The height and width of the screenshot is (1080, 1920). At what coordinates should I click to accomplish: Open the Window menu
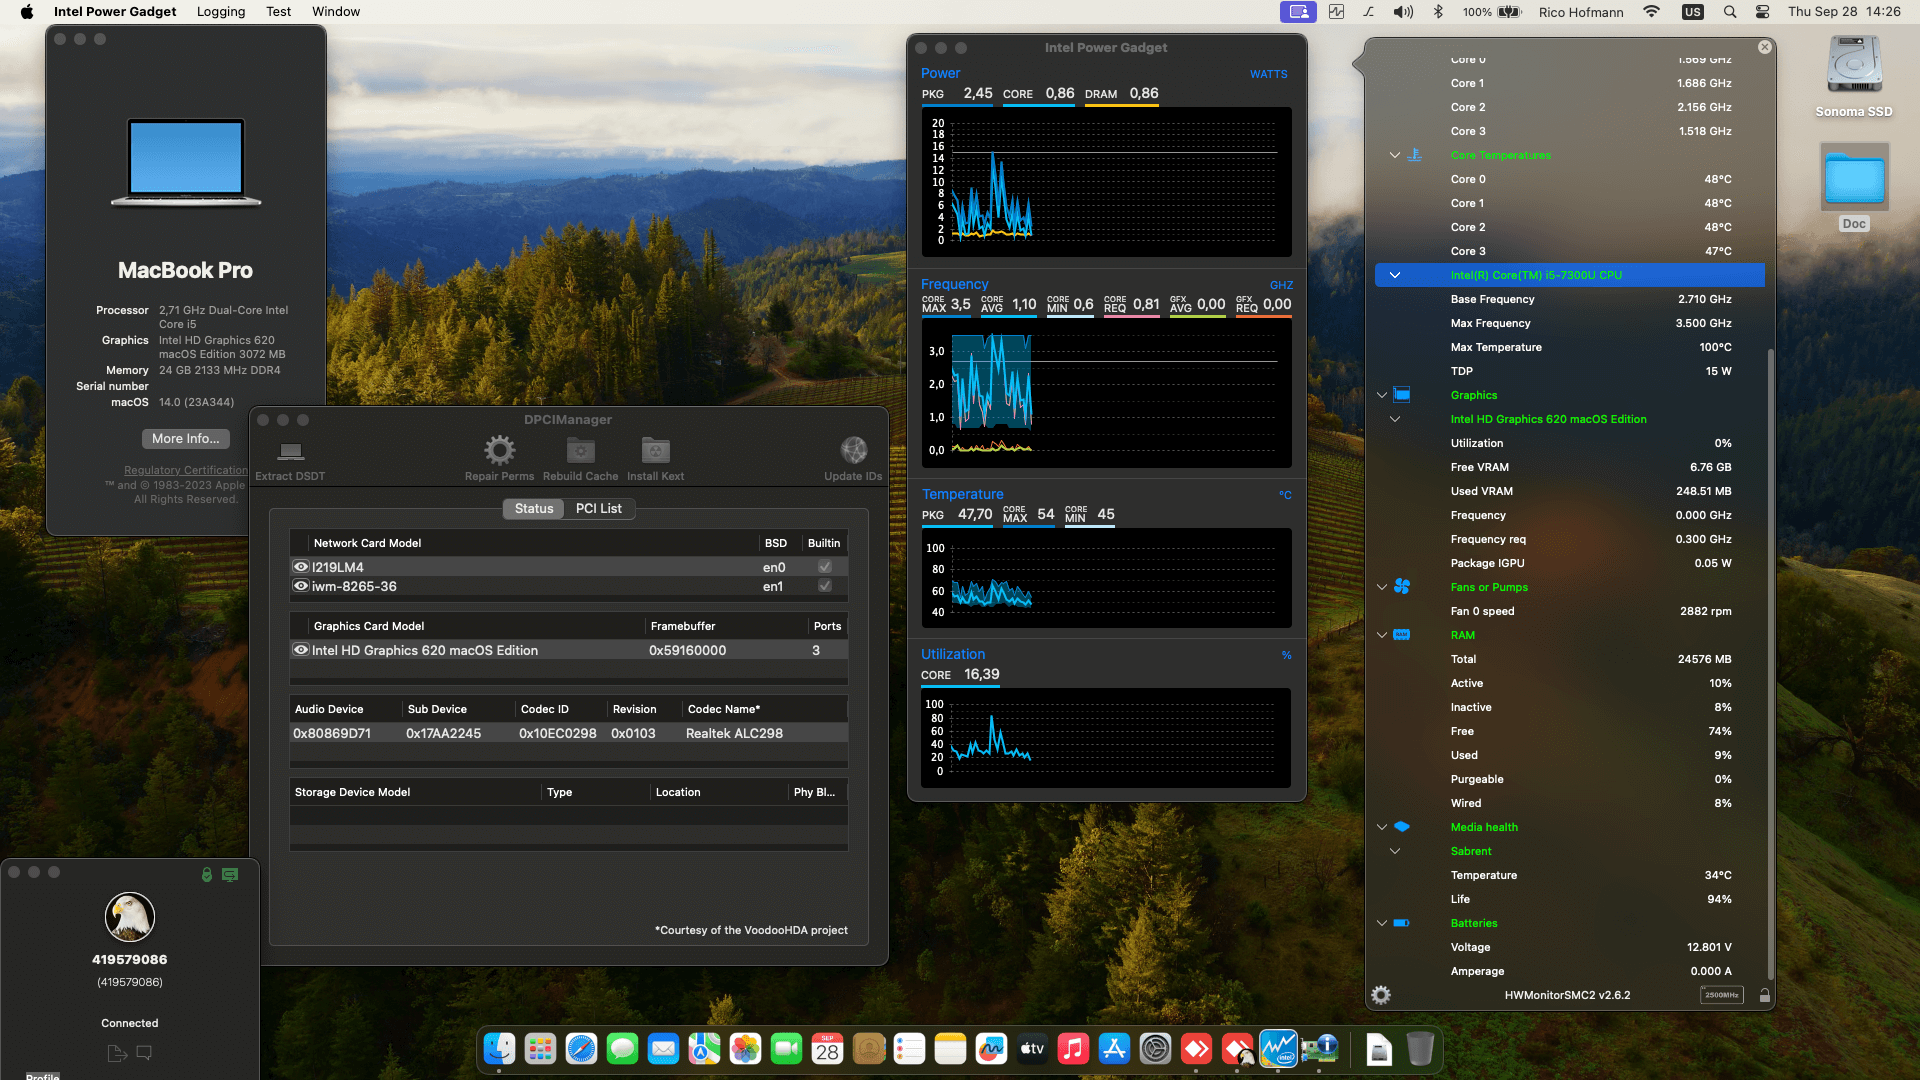(x=336, y=12)
